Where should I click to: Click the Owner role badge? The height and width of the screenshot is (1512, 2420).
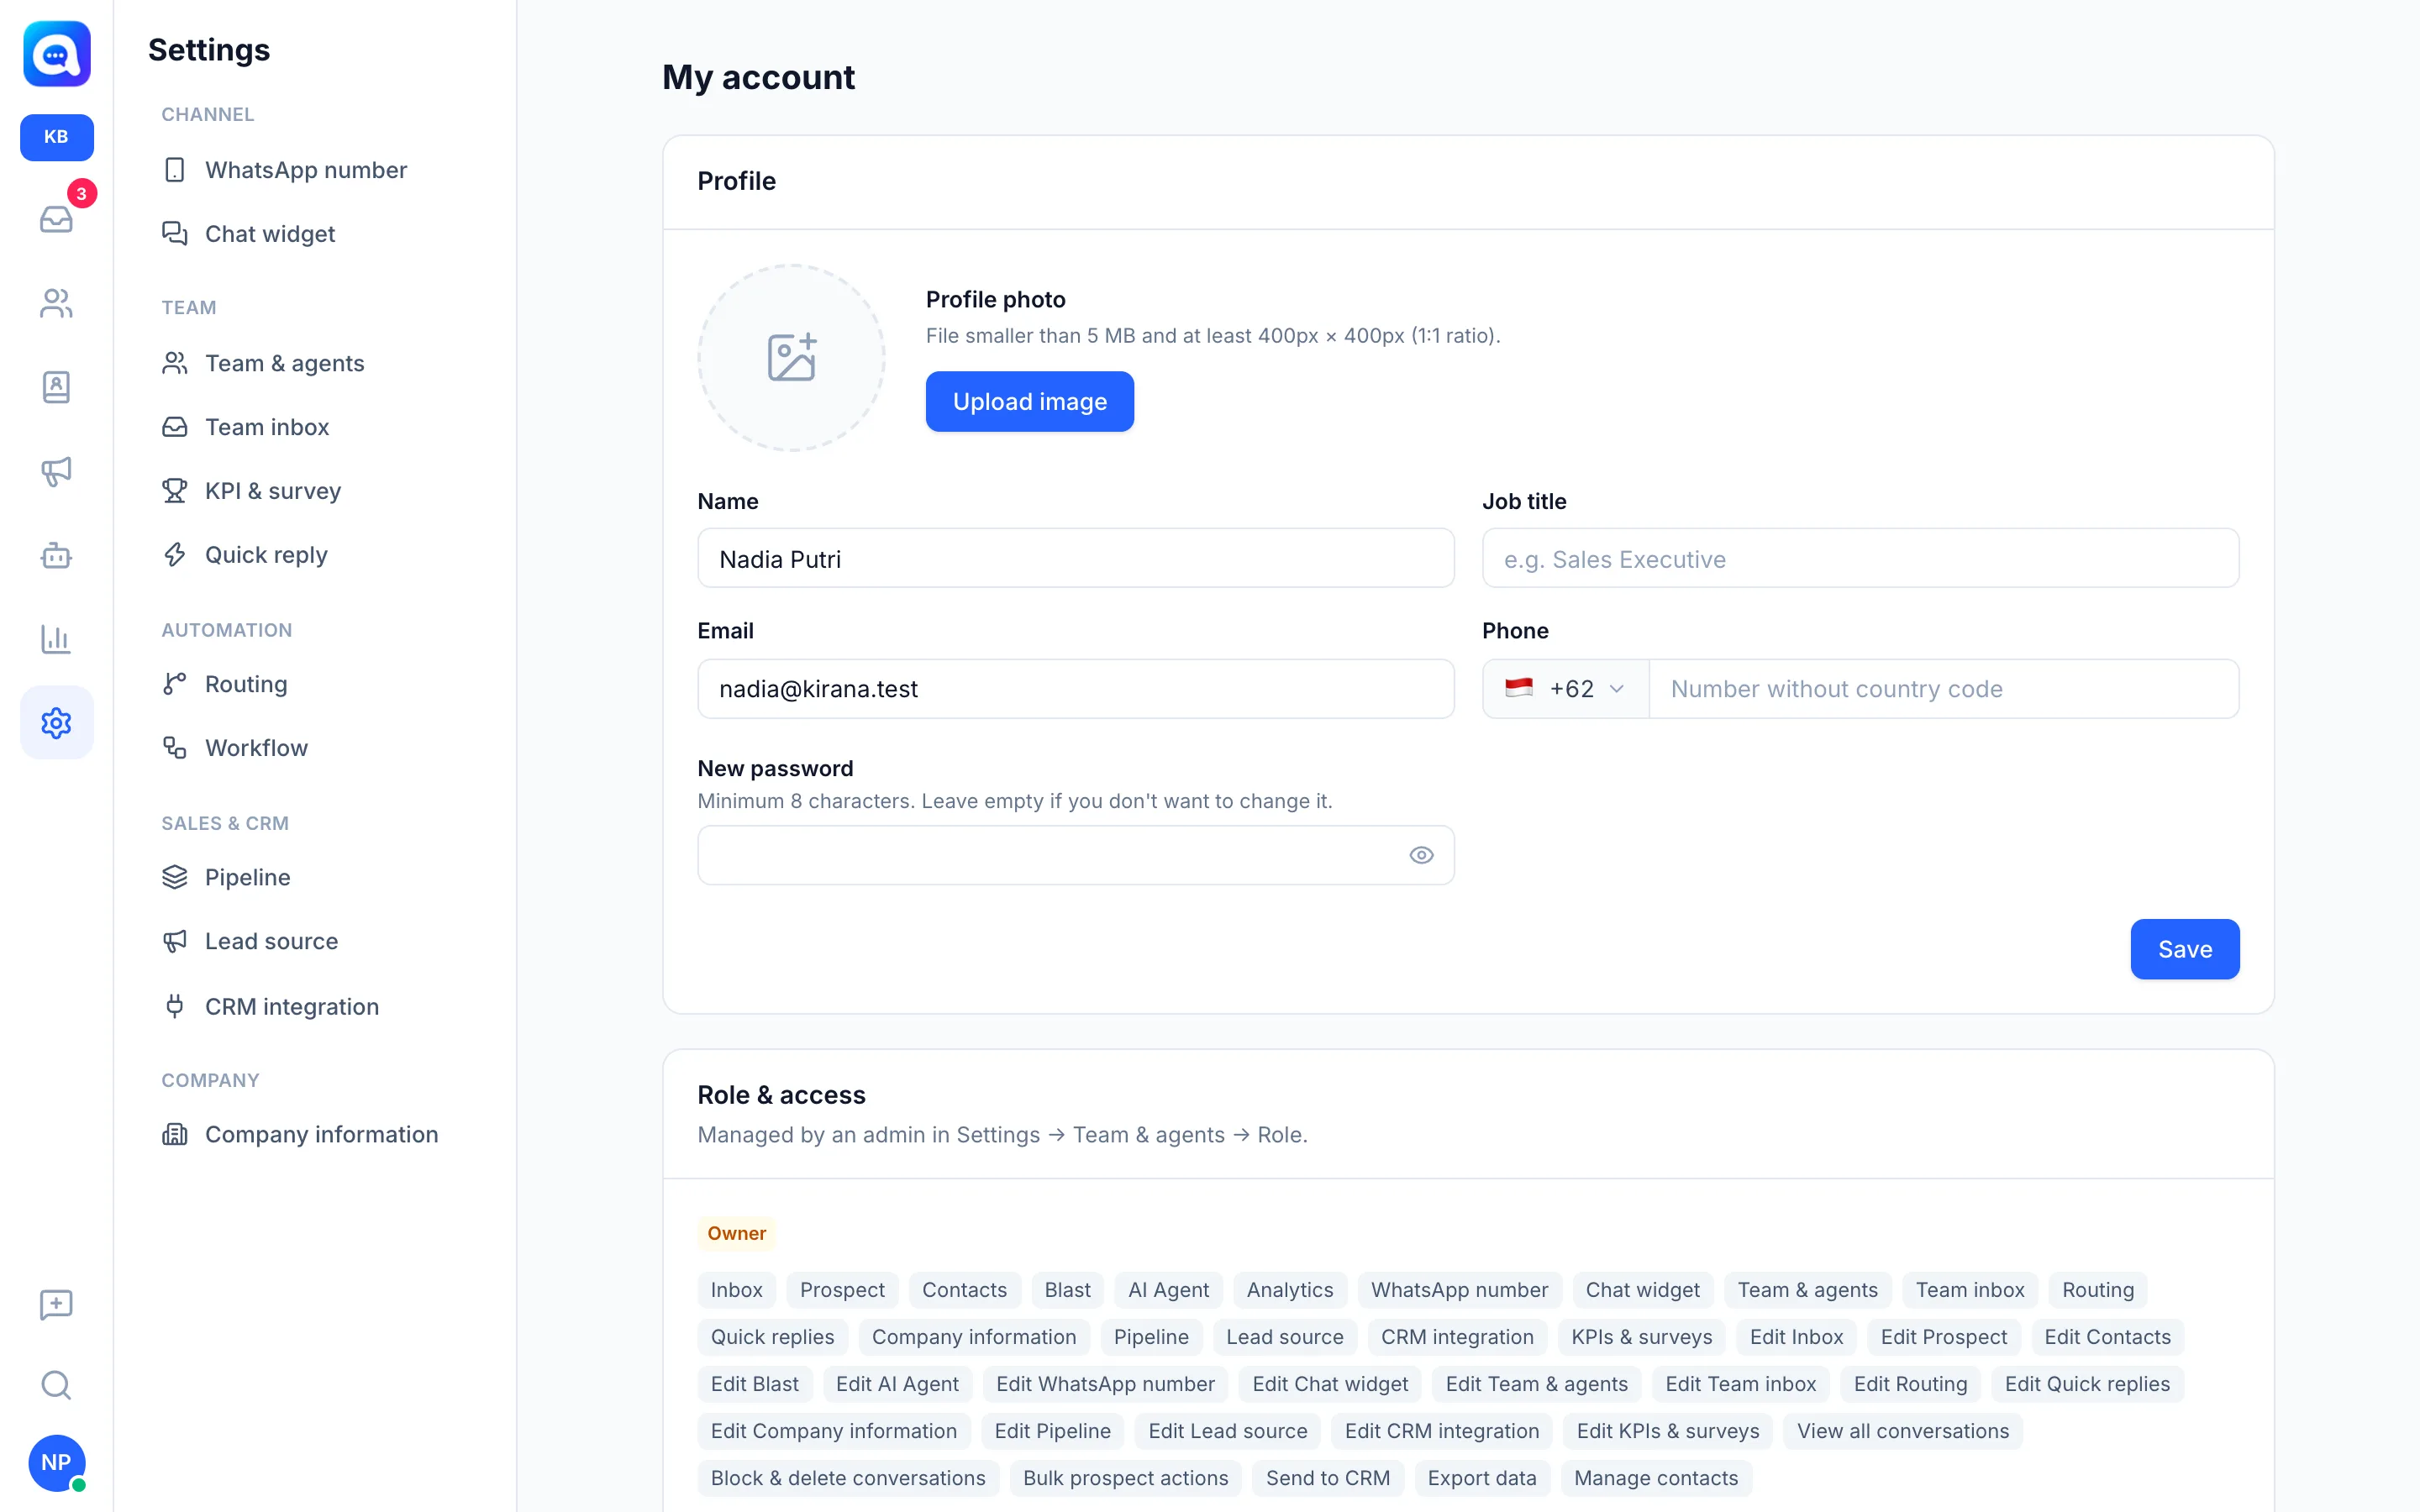736,1233
